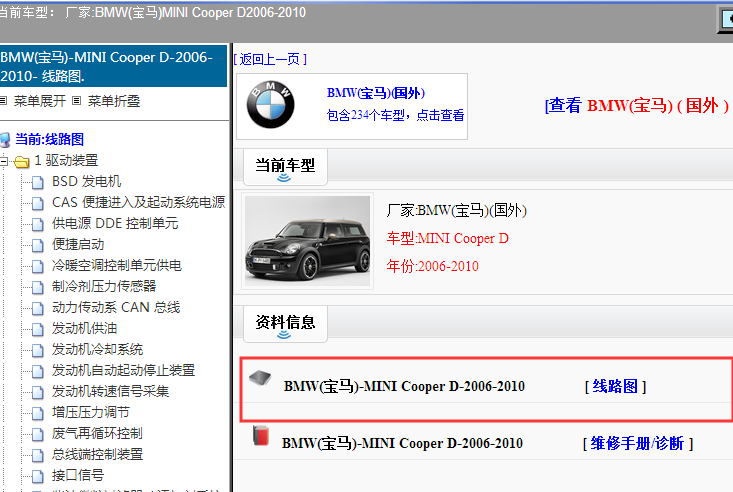Click the 菜单折叠 list icon

(77, 101)
